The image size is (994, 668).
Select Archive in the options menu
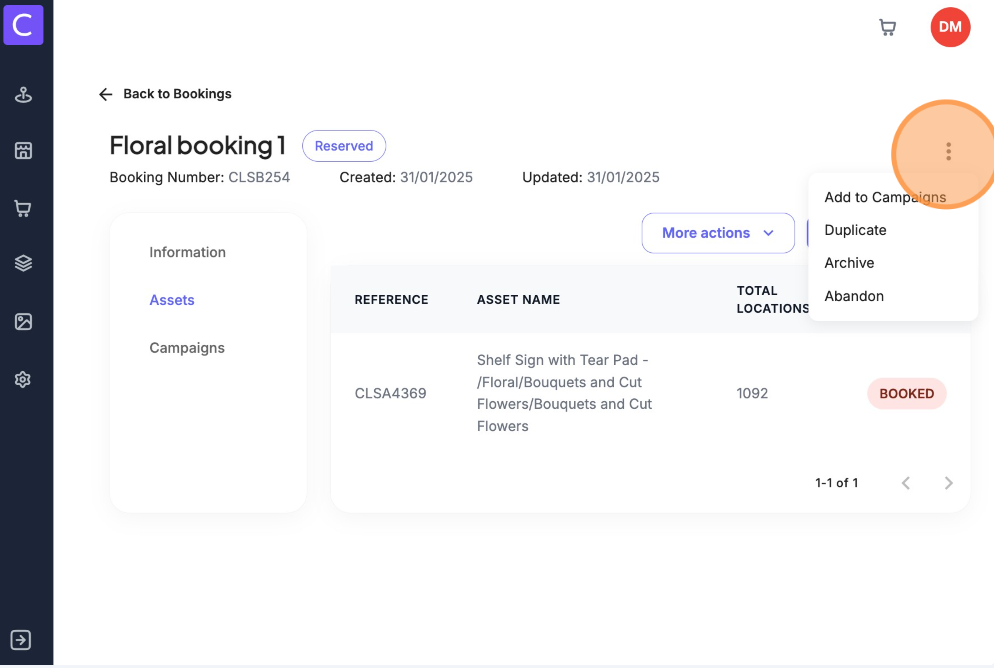(849, 263)
